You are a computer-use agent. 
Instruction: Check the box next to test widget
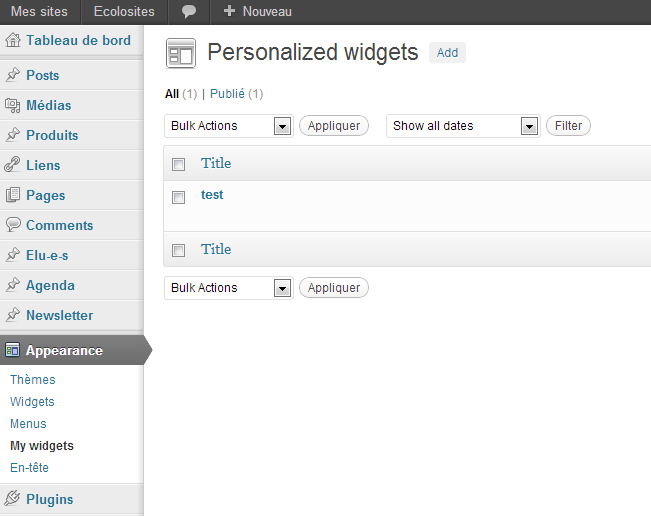pos(179,197)
